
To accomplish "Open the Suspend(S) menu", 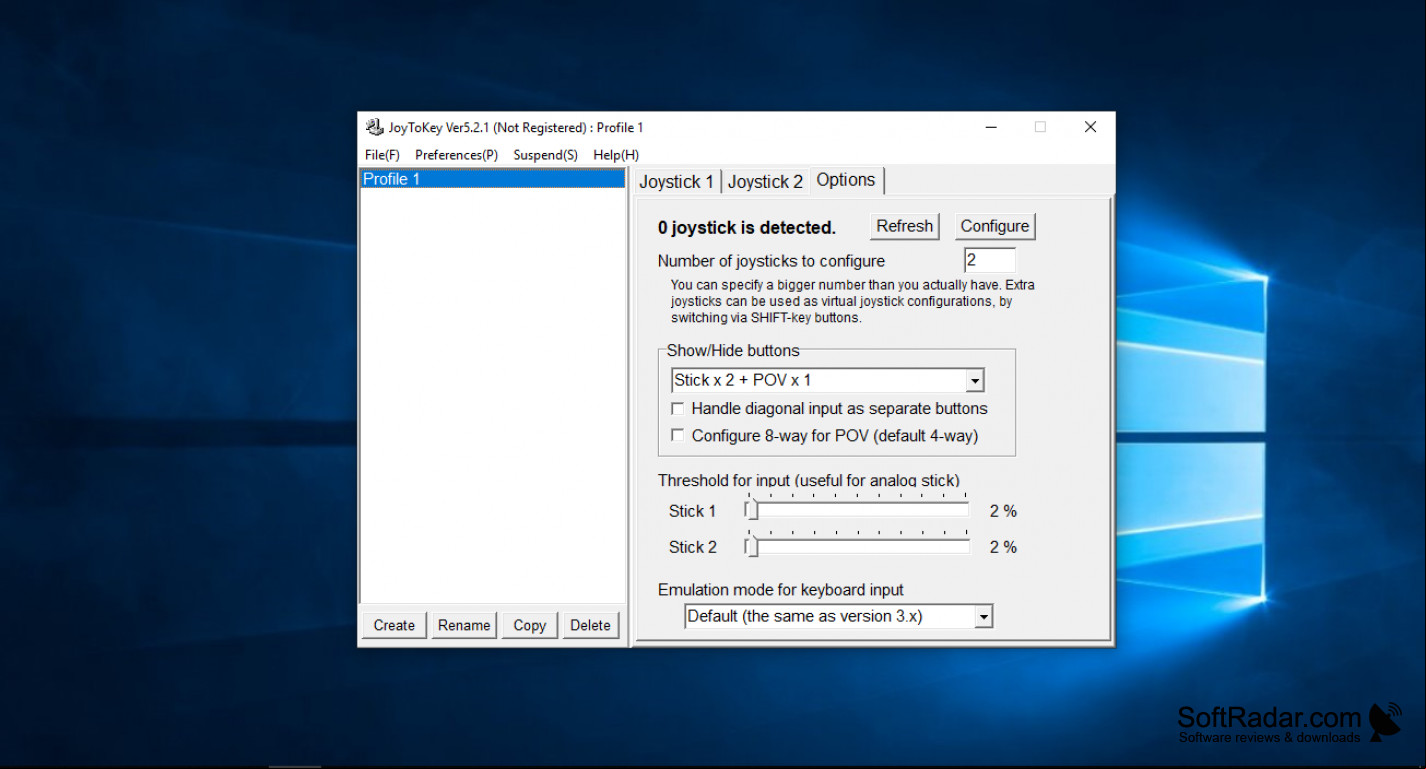I will click(545, 155).
